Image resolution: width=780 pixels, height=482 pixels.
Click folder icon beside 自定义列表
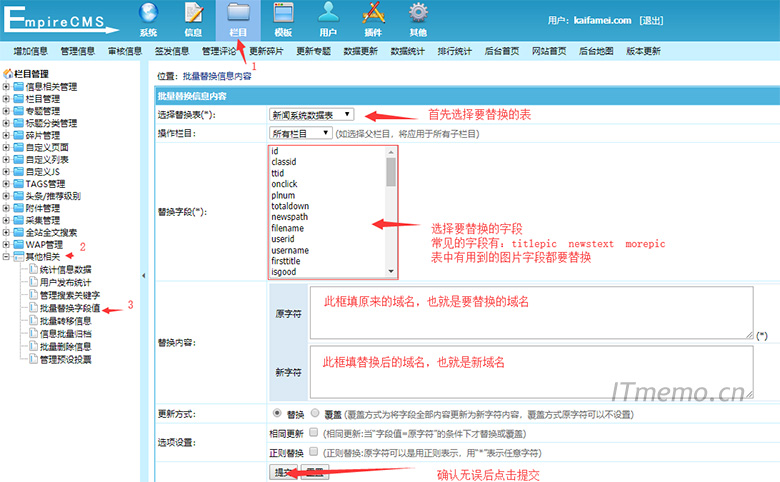pos(18,159)
